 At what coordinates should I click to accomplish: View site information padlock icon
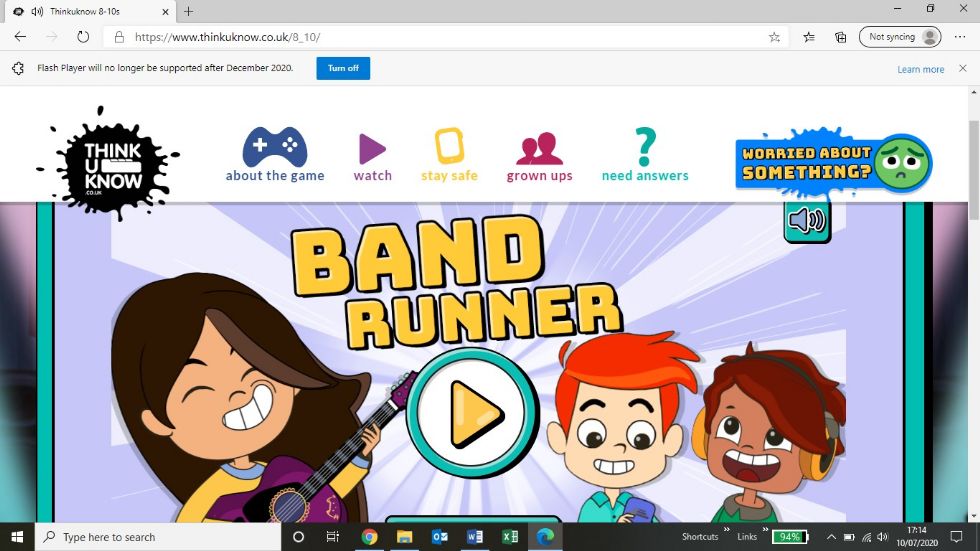pyautogui.click(x=119, y=37)
